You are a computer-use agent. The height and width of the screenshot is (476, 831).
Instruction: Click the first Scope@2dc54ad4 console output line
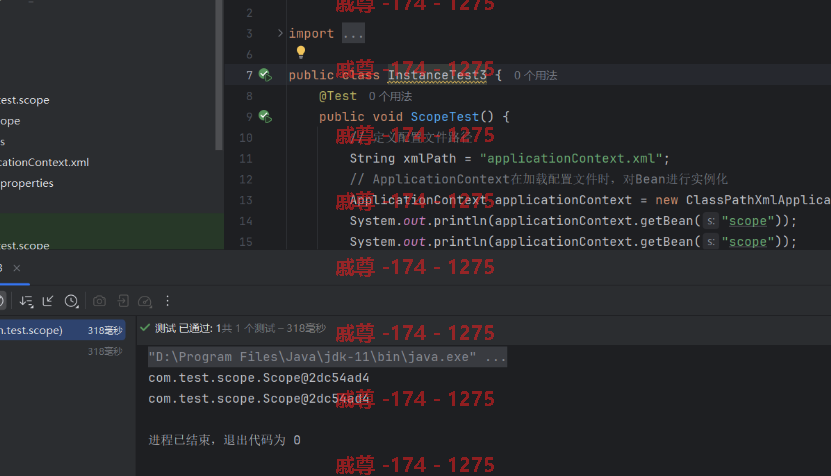coord(259,378)
